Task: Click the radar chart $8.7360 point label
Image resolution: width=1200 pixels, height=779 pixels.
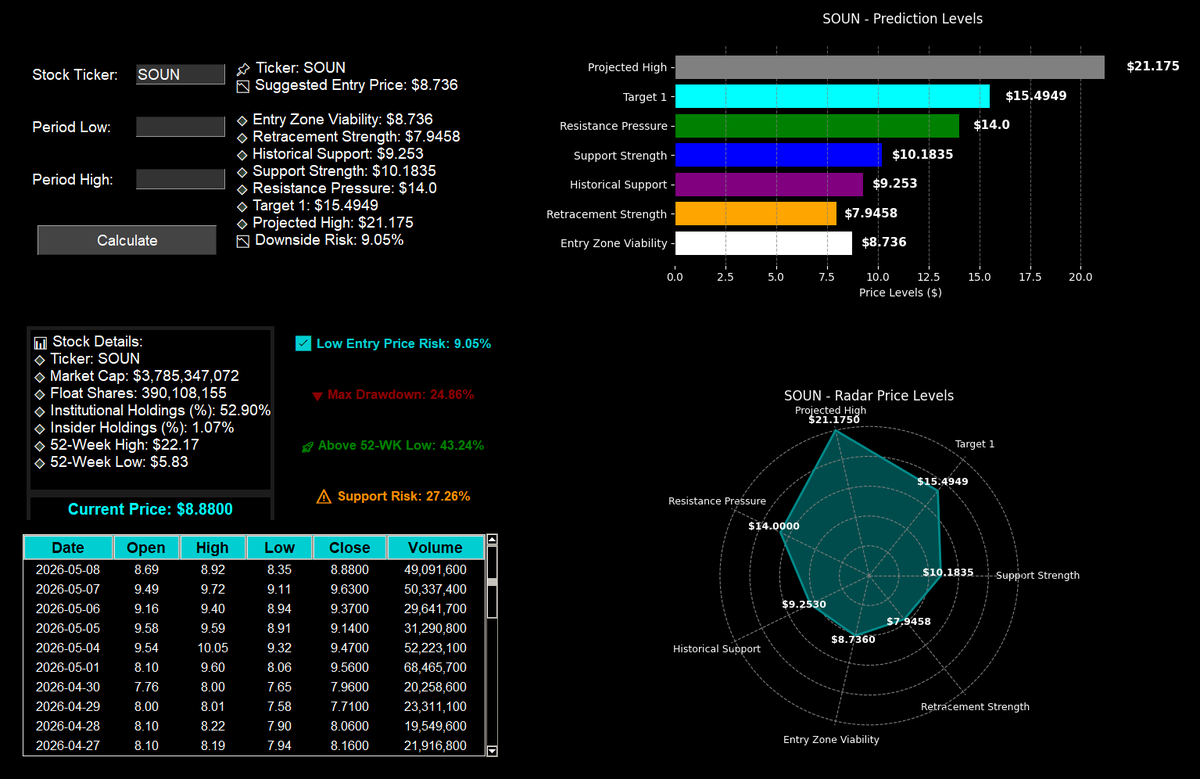Action: coord(854,639)
